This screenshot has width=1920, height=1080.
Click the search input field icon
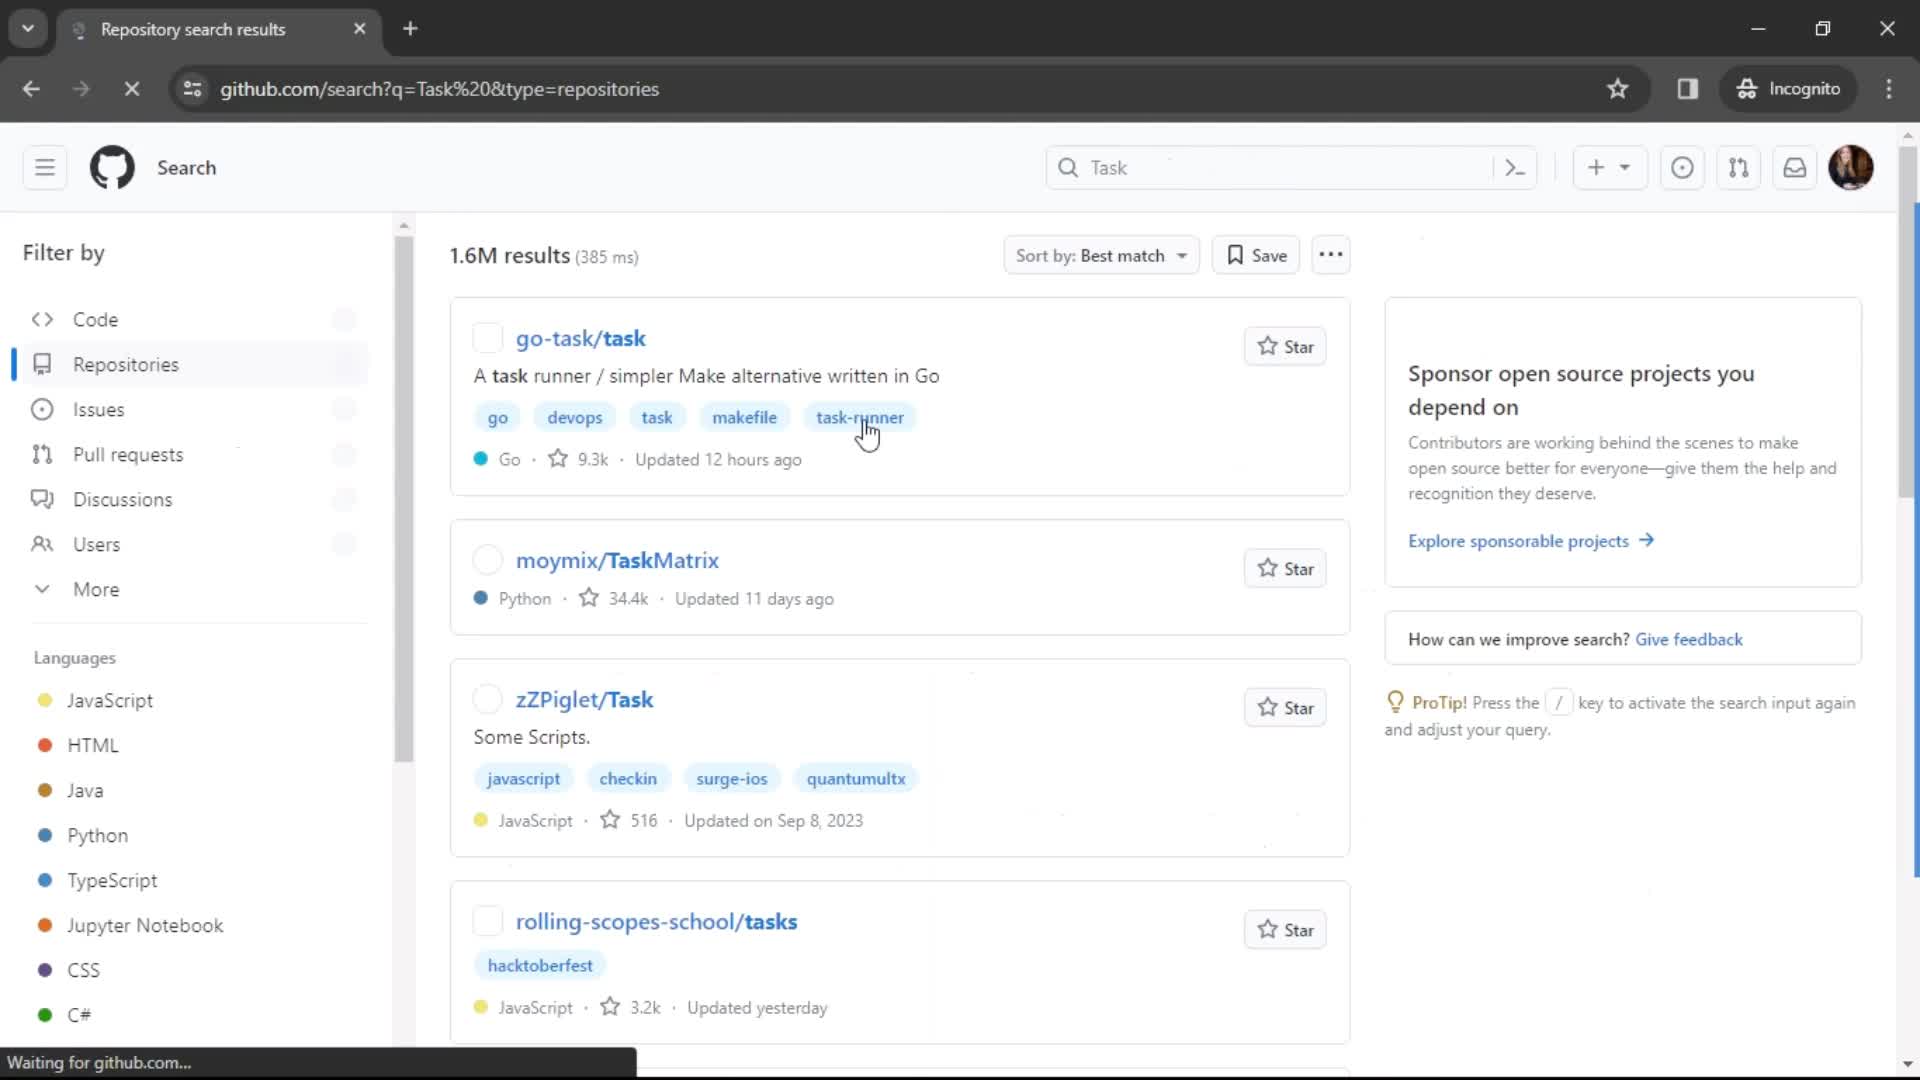1068,167
